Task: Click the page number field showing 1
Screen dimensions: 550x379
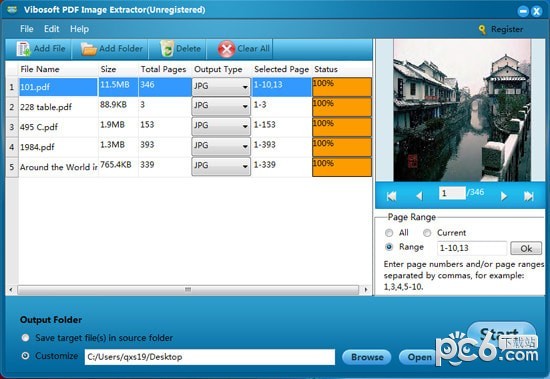Action: 452,193
